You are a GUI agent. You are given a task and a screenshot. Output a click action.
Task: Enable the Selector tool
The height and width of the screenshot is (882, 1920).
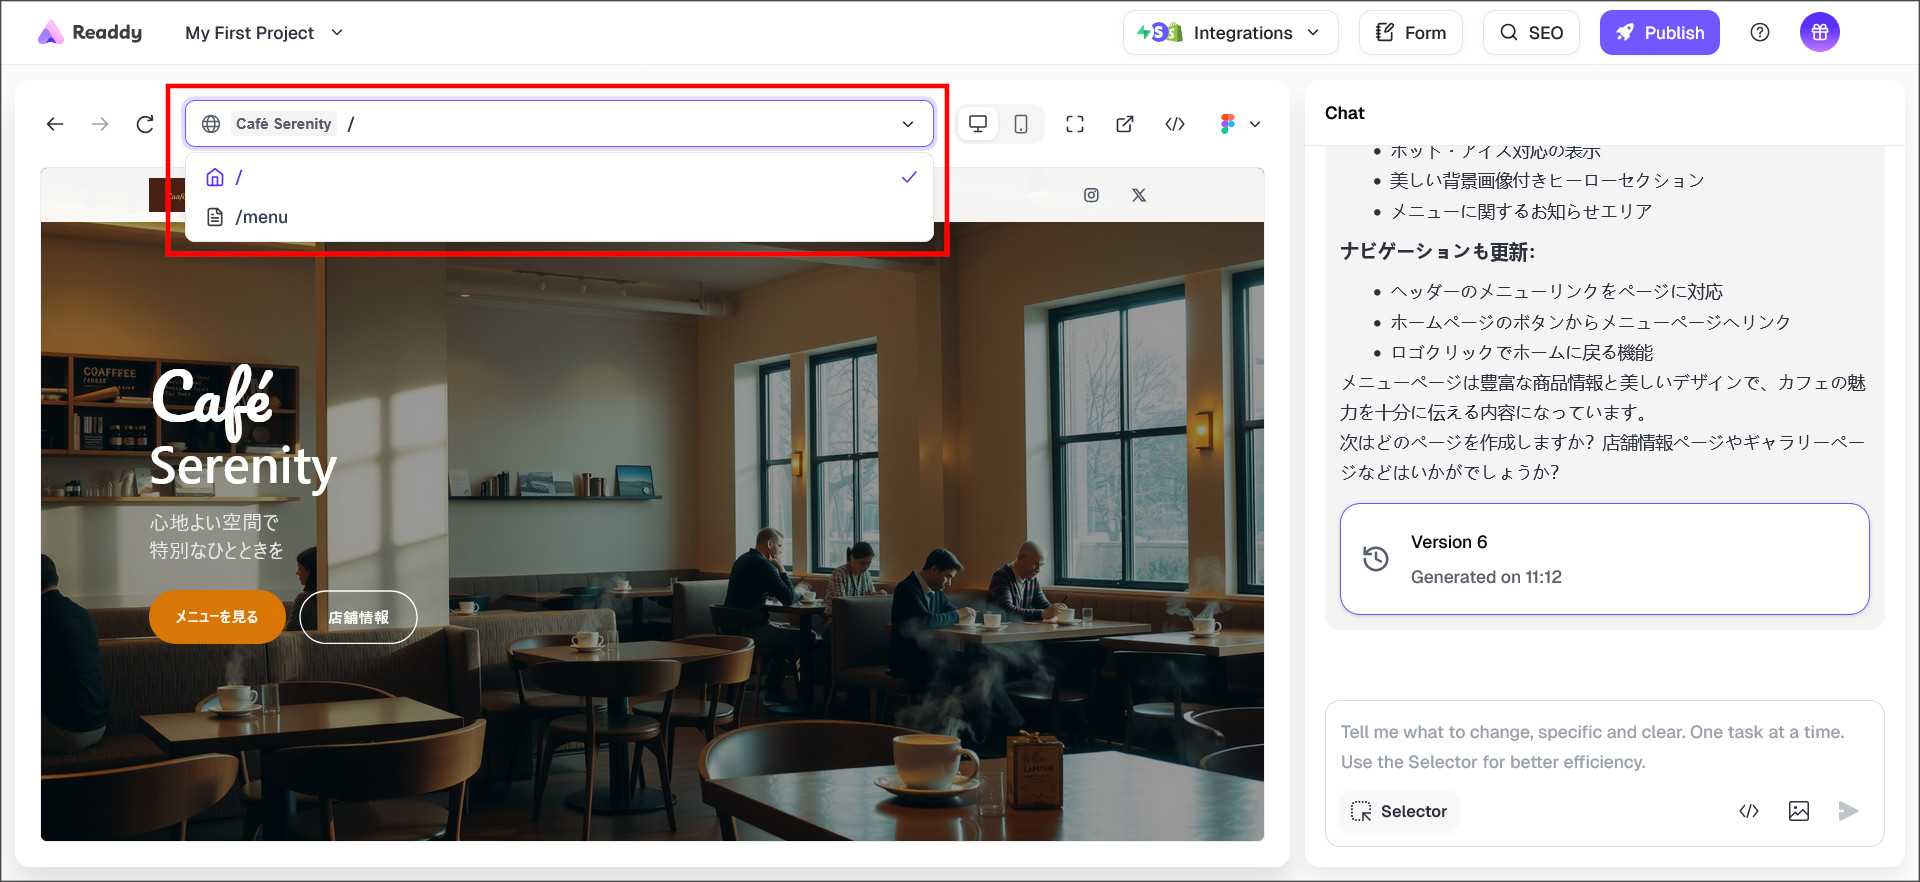(x=1399, y=811)
